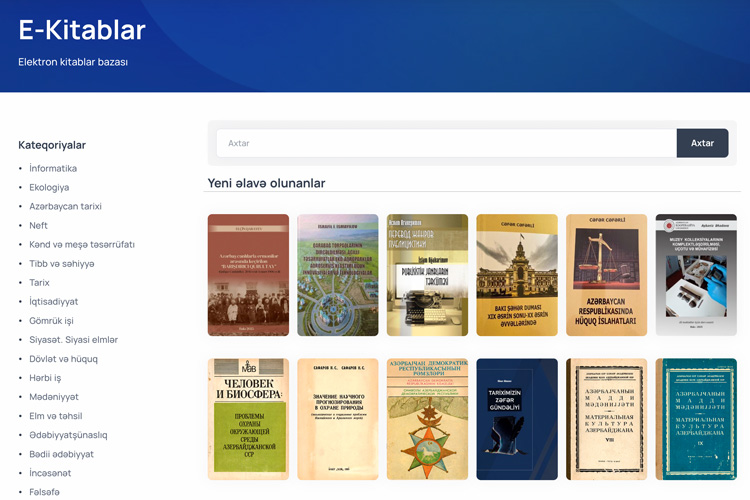Select the Ekologiya category
This screenshot has height=500, width=750.
click(49, 187)
